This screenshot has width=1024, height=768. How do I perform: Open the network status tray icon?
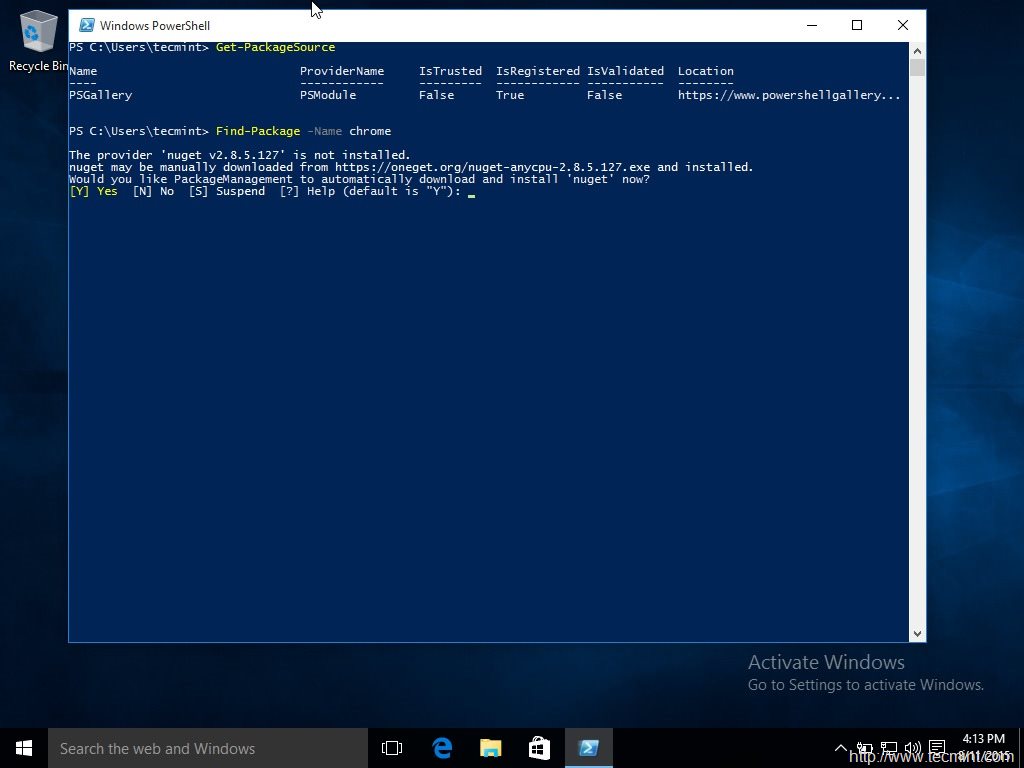(x=888, y=747)
